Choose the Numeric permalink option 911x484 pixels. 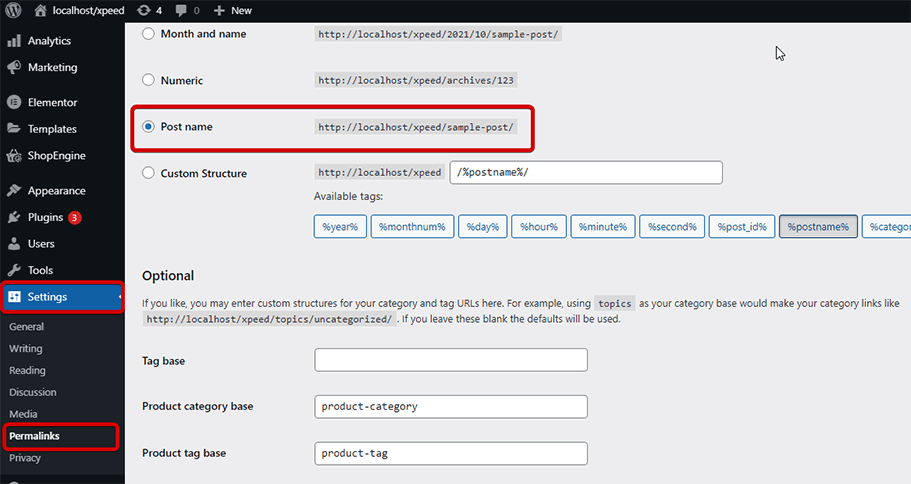[x=149, y=80]
